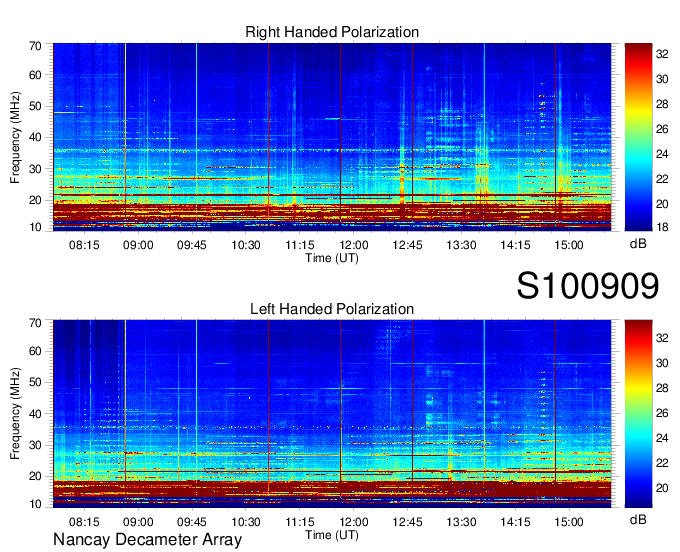Click 13:30 tick under Left Handed plot

tap(461, 522)
